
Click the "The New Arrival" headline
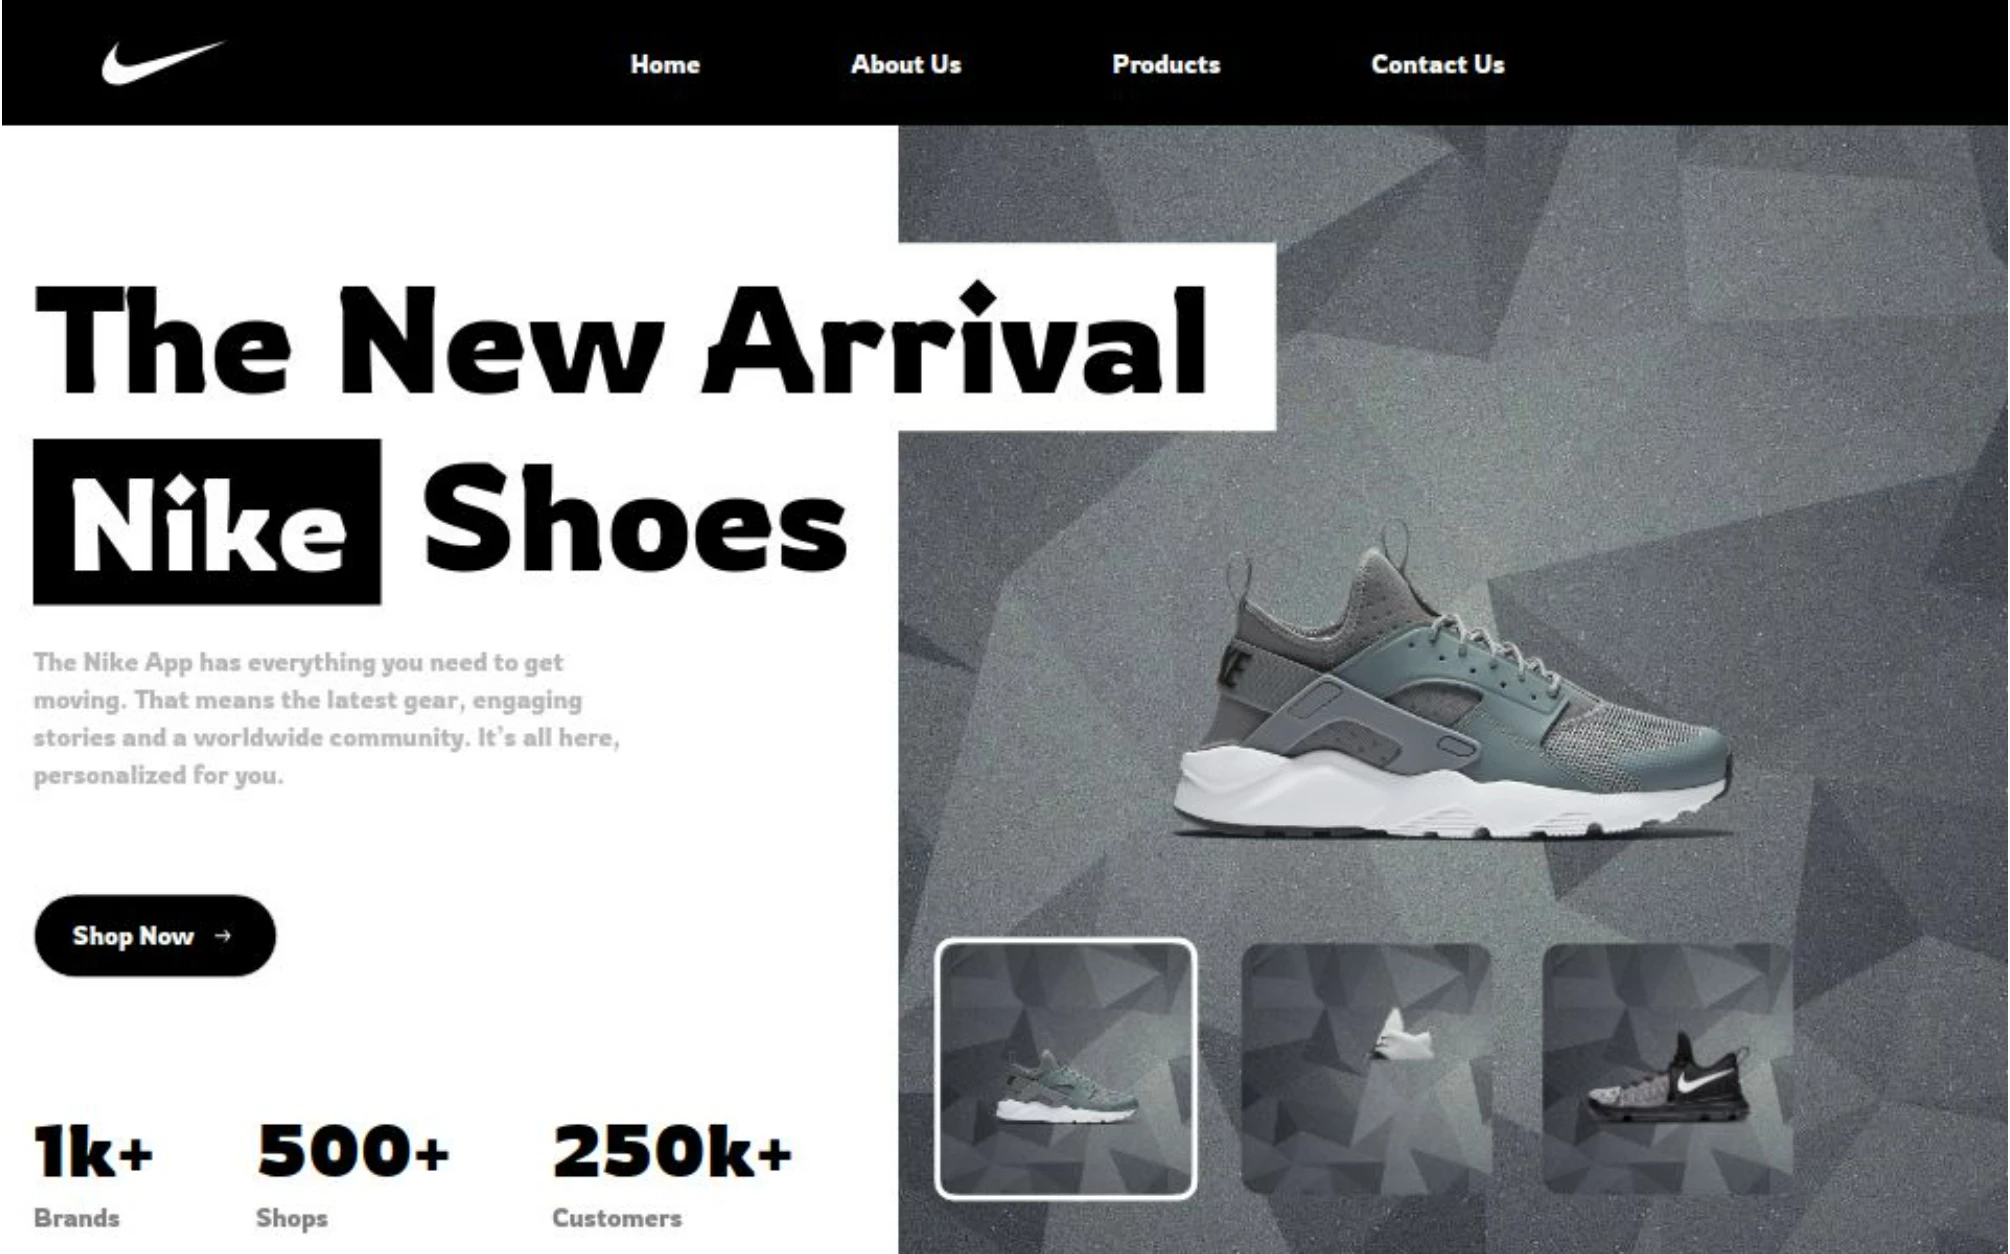tap(622, 340)
